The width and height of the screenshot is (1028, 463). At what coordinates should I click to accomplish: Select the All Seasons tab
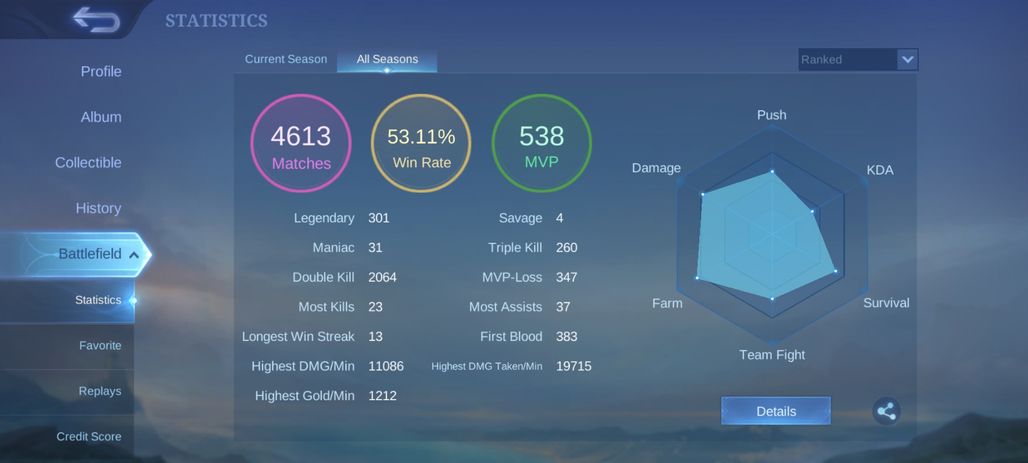(387, 59)
